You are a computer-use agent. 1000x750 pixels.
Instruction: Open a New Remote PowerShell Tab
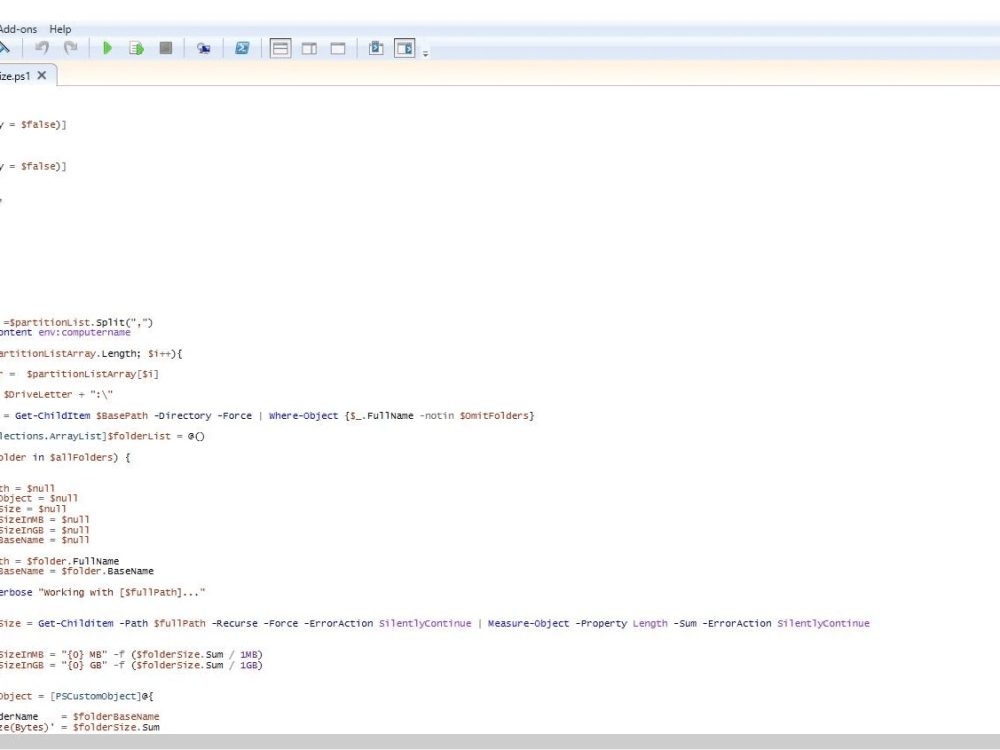click(204, 47)
